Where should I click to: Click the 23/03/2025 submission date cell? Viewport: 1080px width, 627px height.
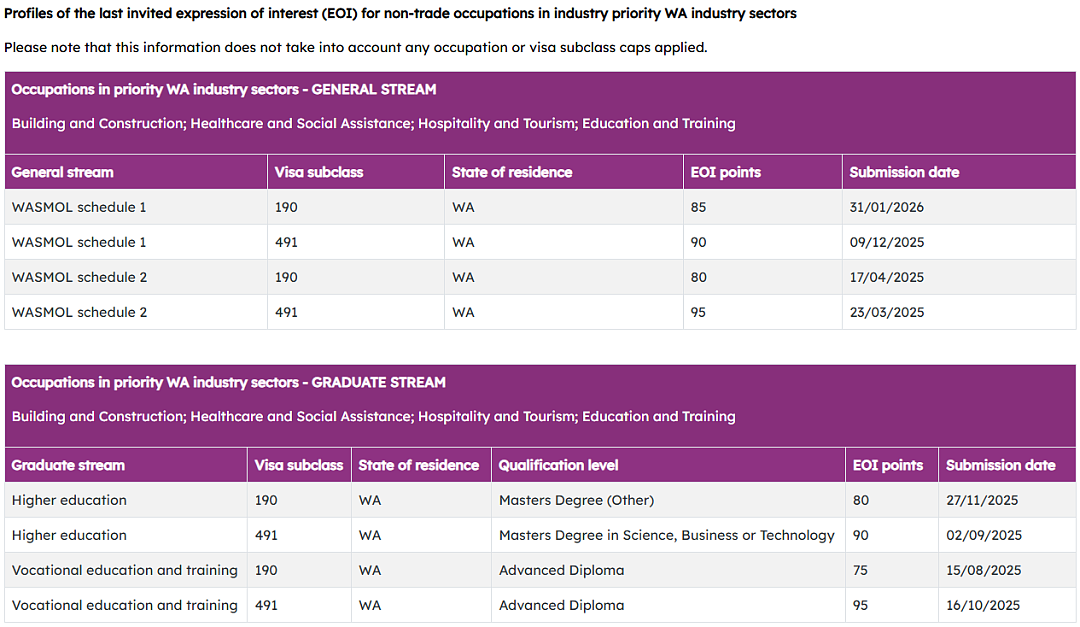(959, 312)
